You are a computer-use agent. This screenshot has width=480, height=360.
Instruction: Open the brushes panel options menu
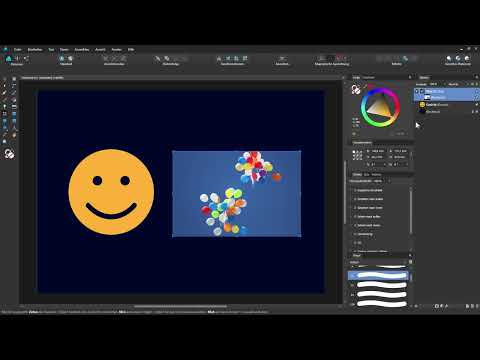click(x=410, y=255)
